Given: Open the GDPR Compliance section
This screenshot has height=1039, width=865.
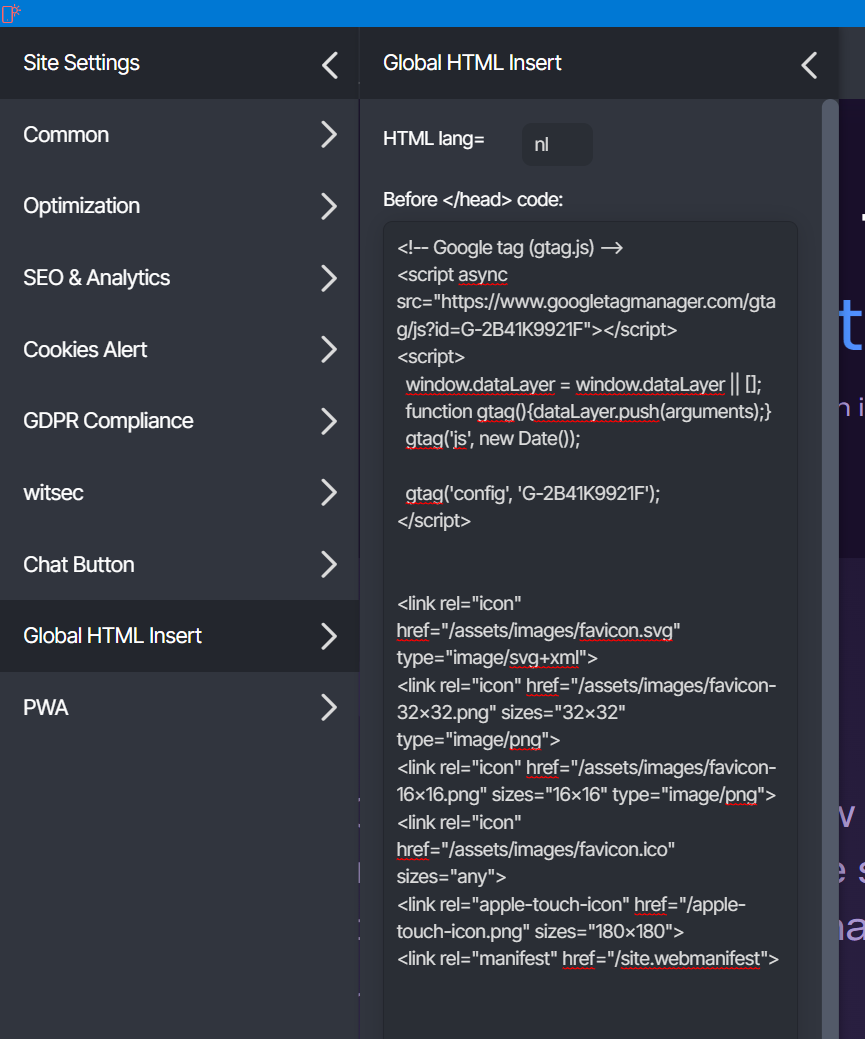Looking at the screenshot, I should 108,421.
